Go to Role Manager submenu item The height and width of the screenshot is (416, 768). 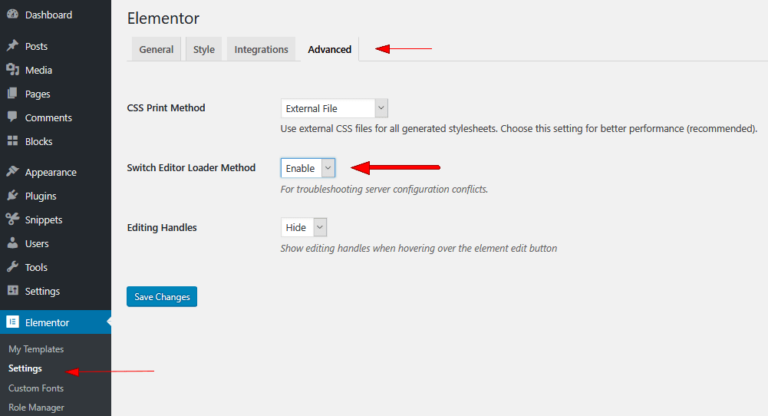[36, 407]
